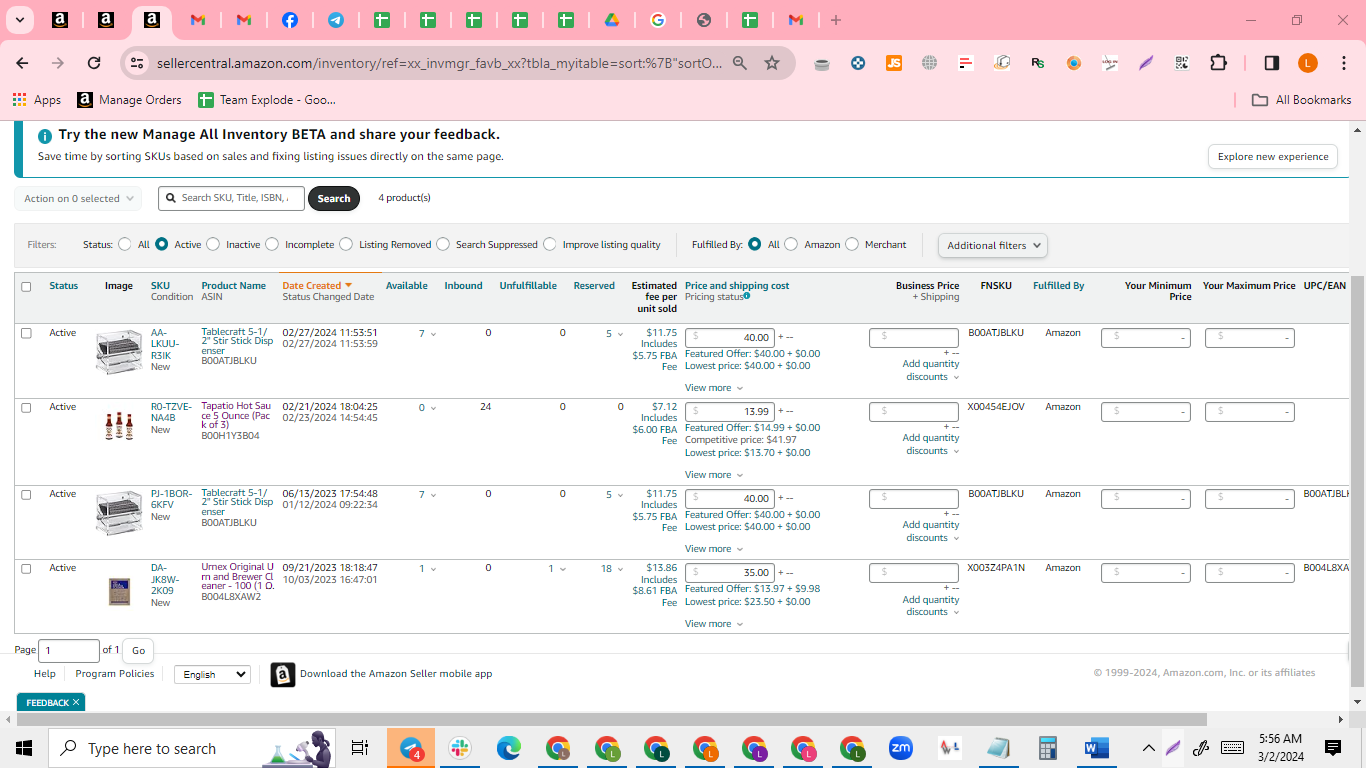Open the Chrome profile avatar L

click(1307, 63)
